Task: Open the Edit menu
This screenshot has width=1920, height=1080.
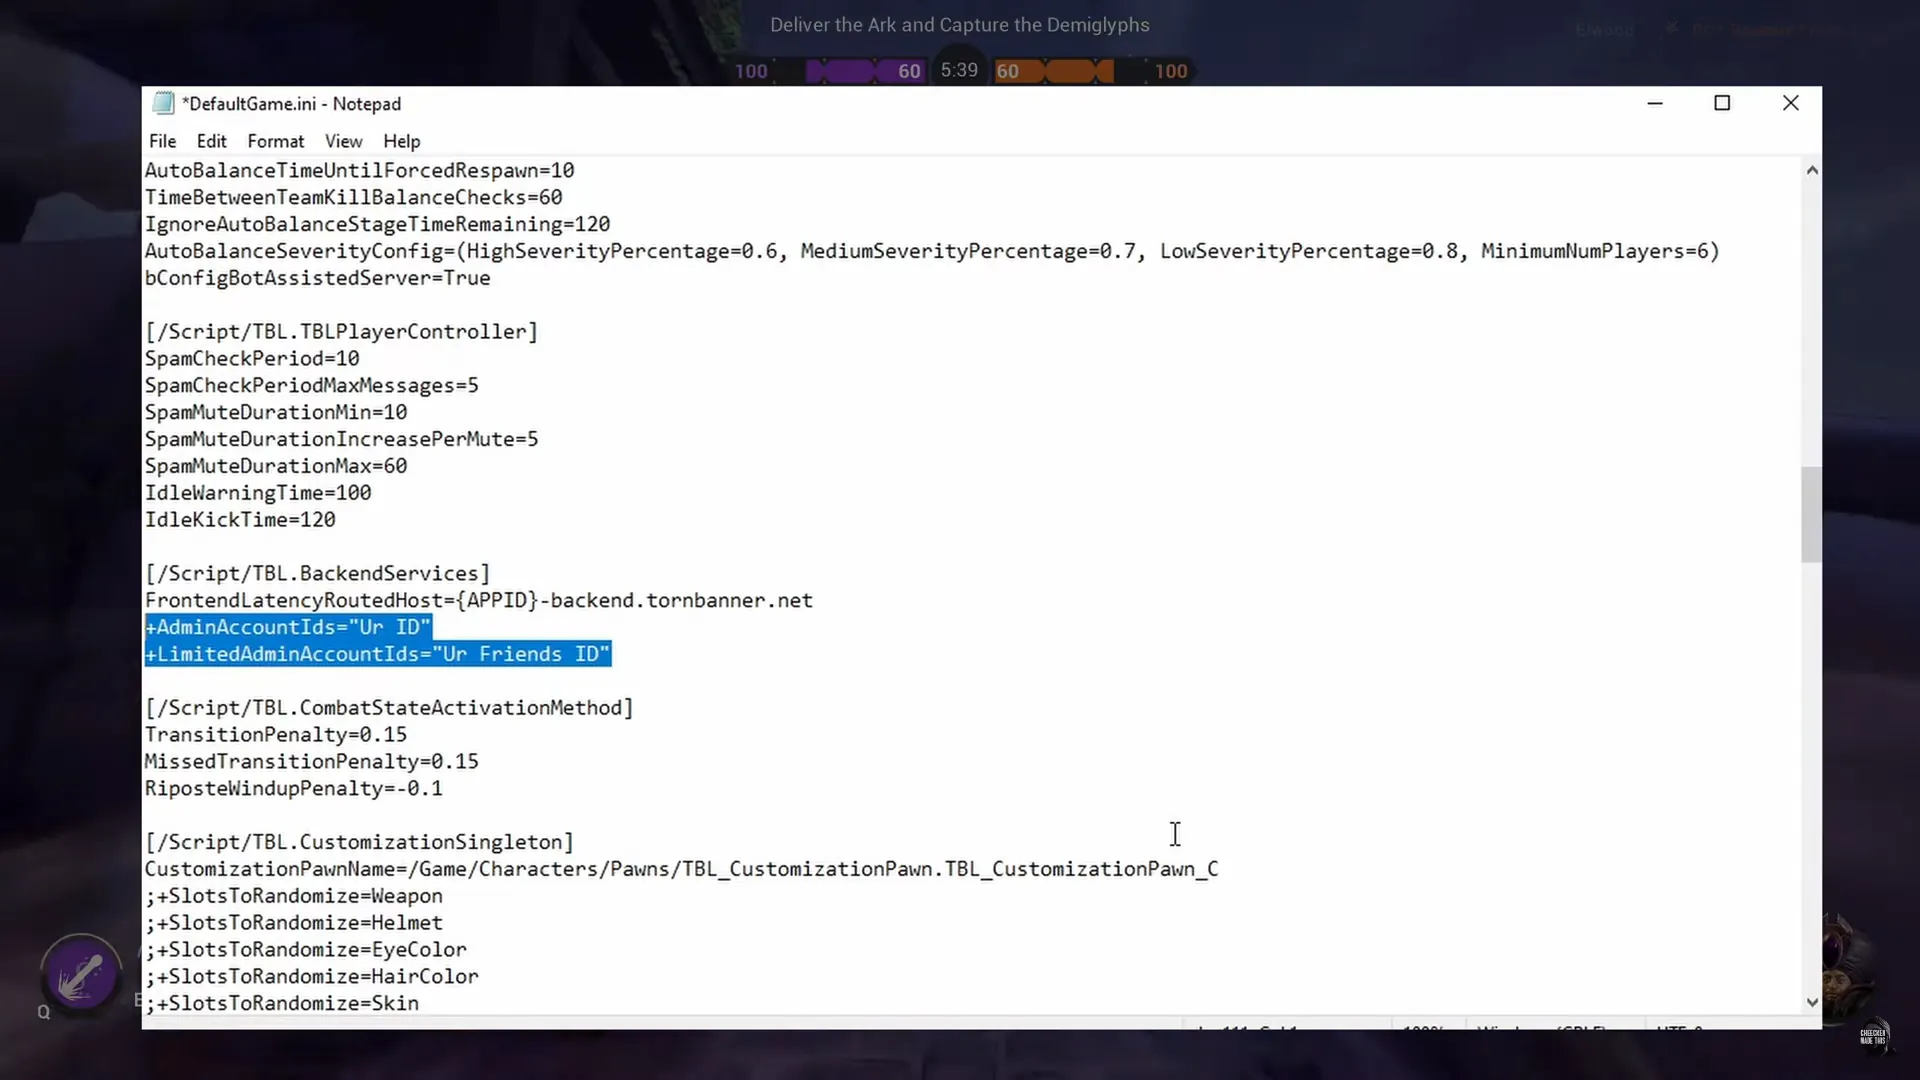Action: [x=211, y=140]
